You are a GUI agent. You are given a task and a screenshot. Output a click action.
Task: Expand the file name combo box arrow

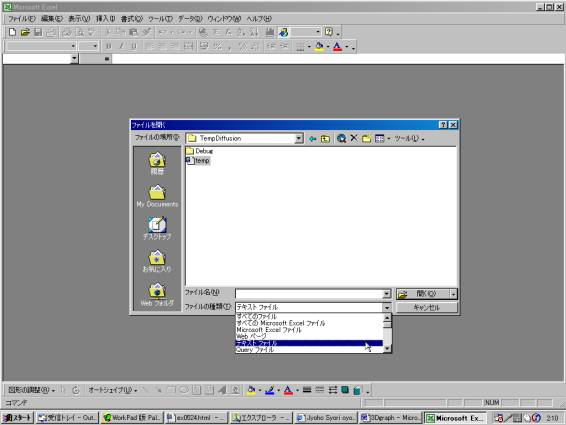[x=386, y=294]
